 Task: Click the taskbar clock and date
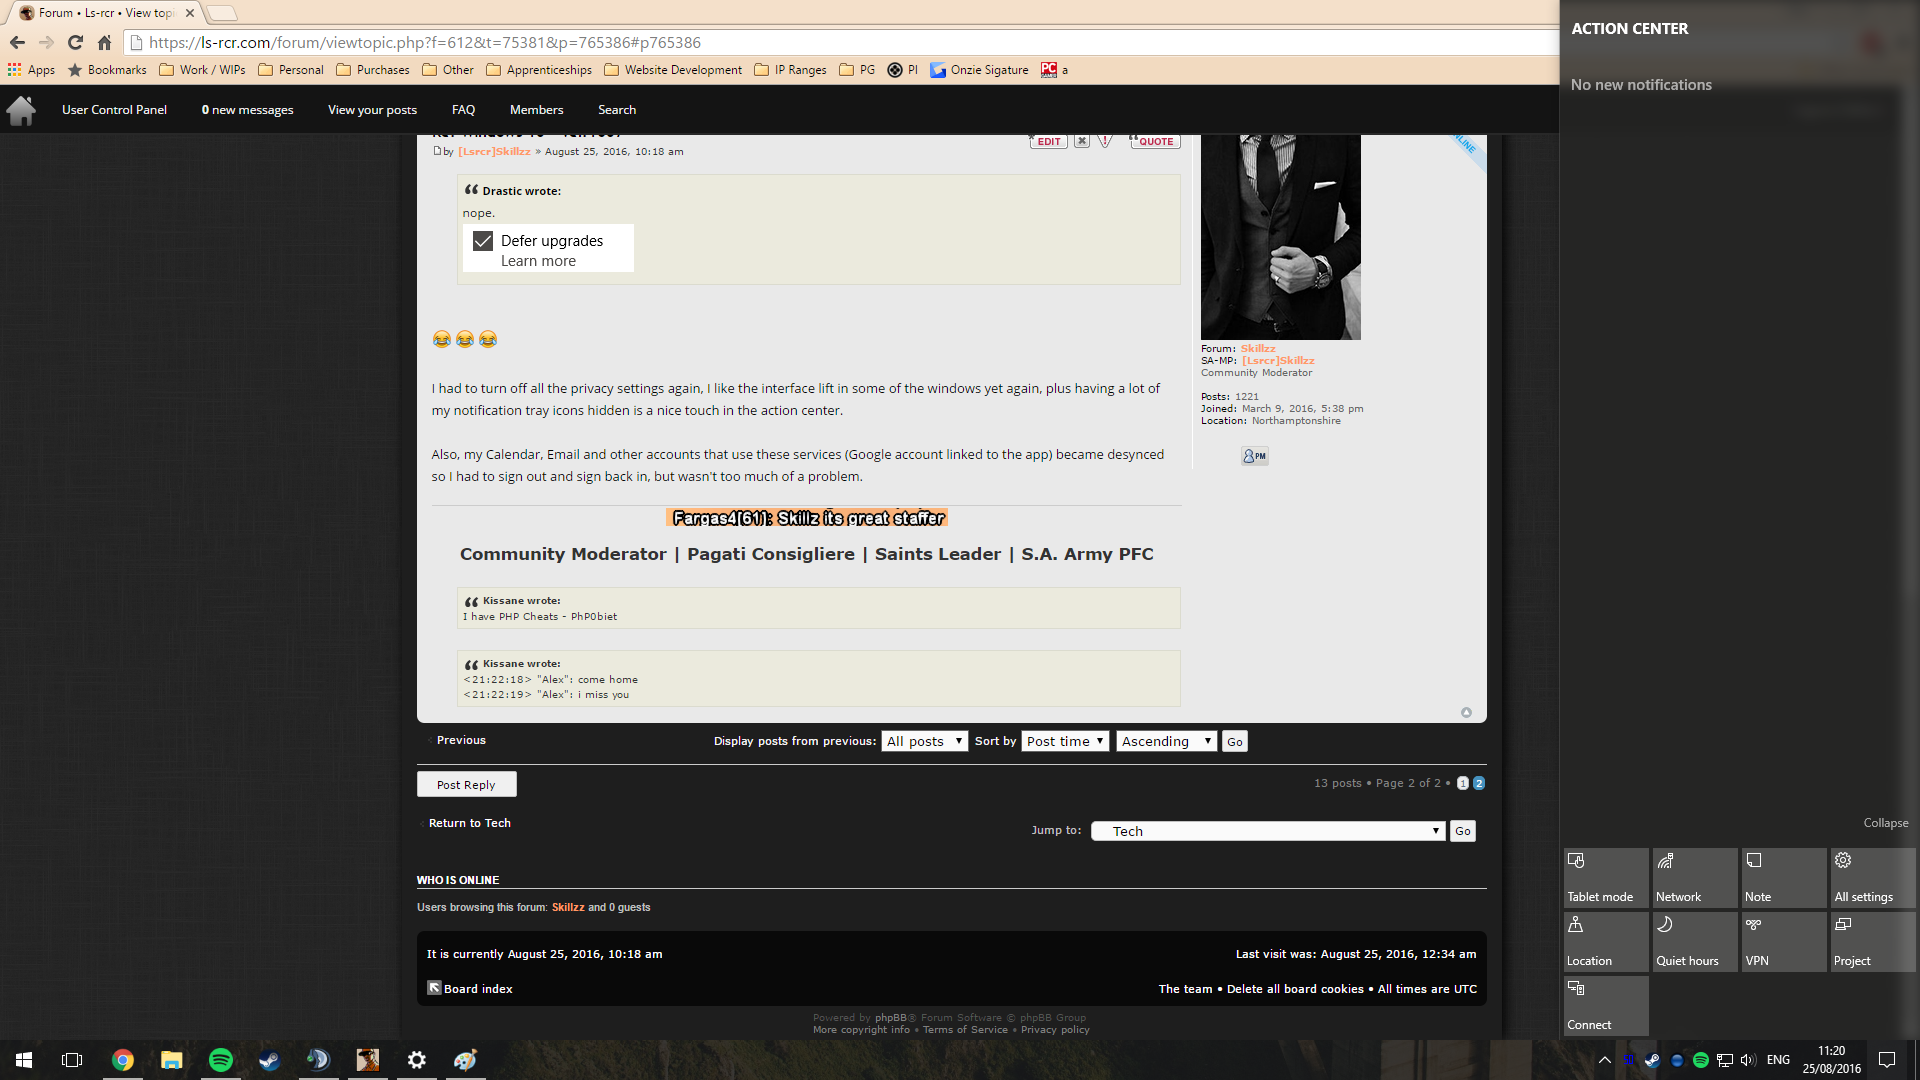pyautogui.click(x=1831, y=1060)
